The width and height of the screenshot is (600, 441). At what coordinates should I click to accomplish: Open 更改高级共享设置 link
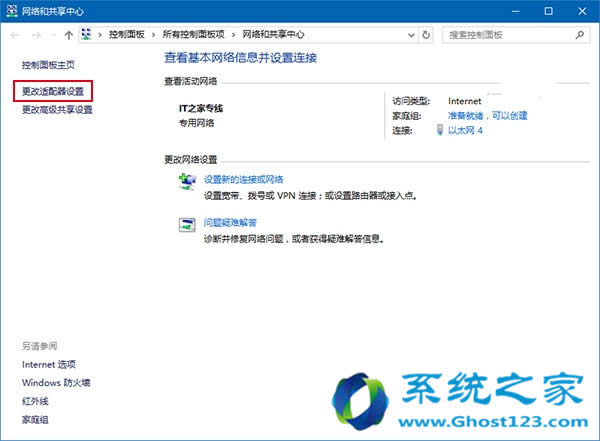coord(57,109)
